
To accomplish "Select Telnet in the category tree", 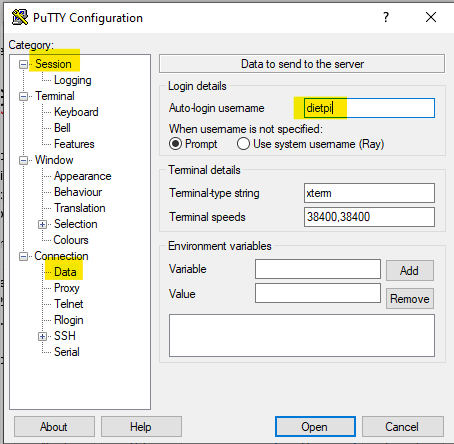I will click(69, 304).
